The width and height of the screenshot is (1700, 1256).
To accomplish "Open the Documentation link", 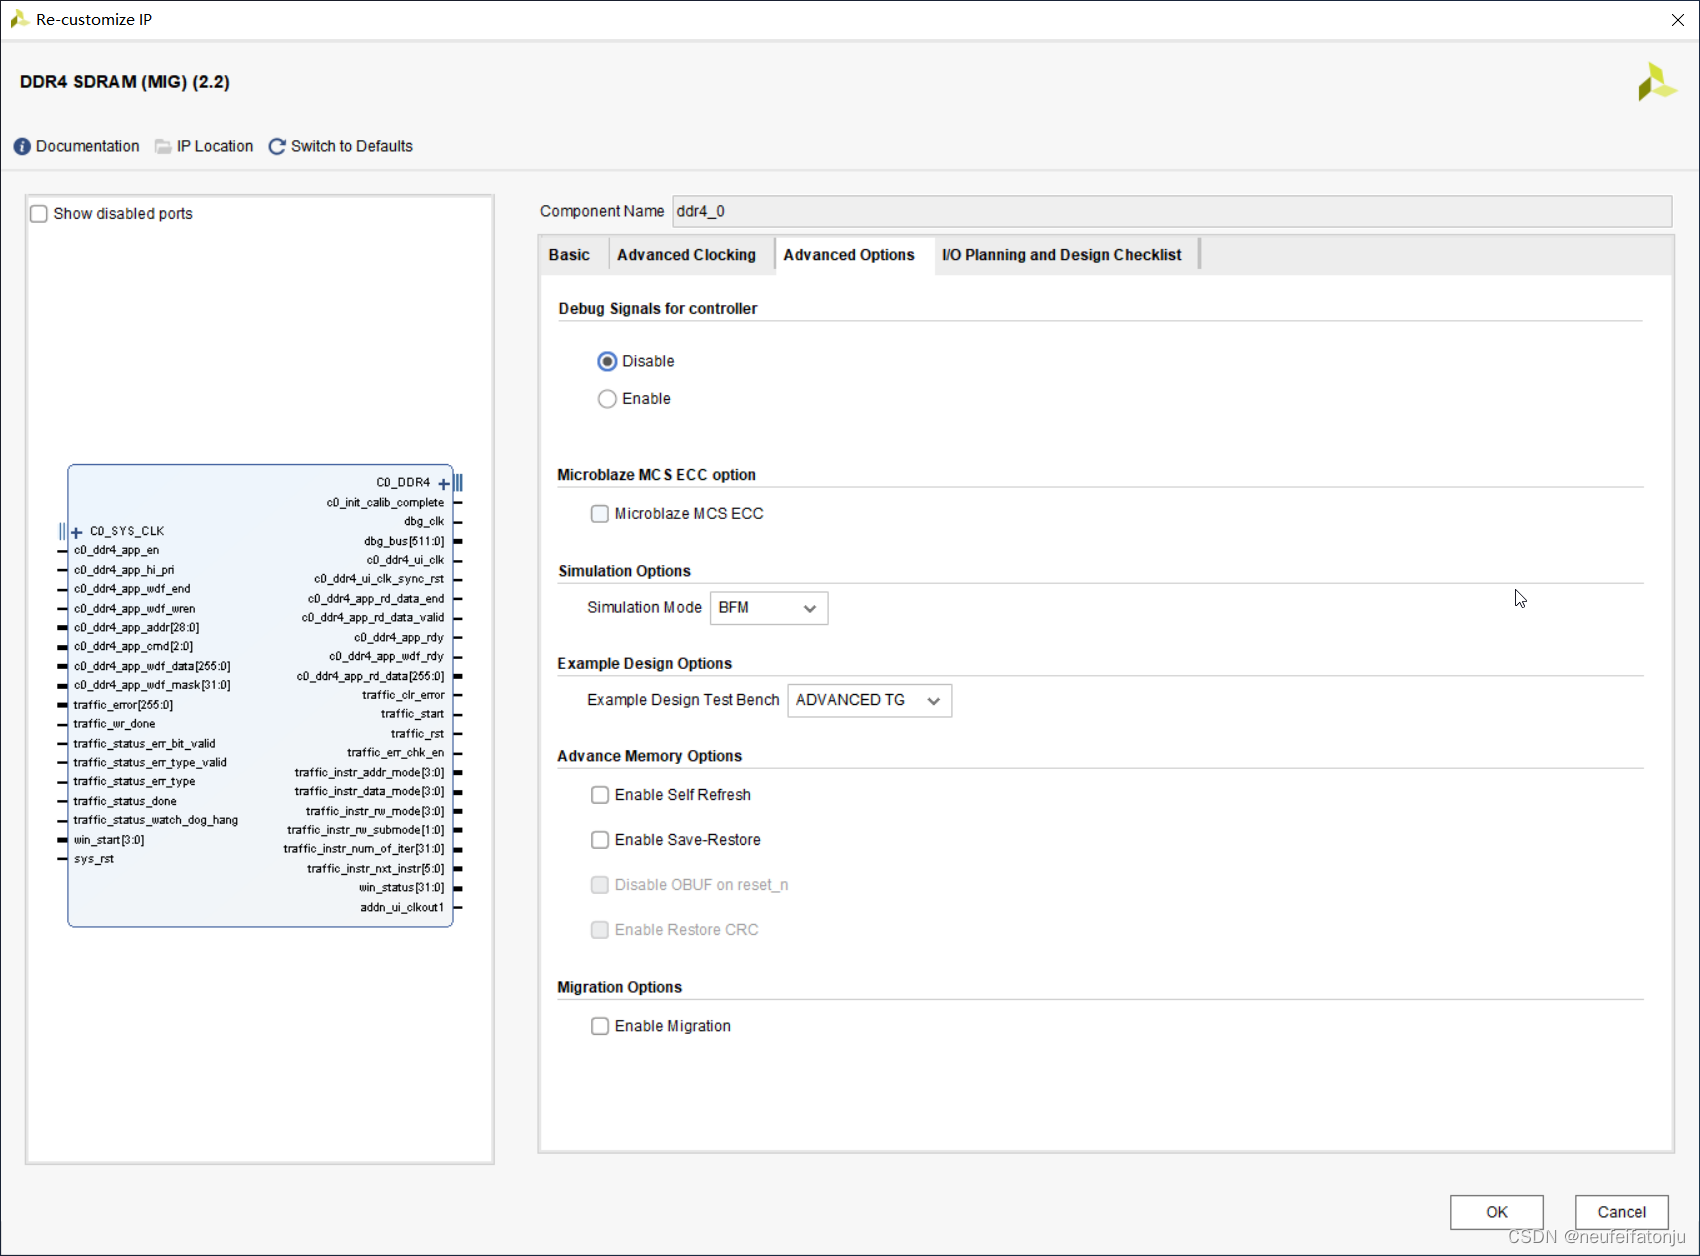I will [x=88, y=147].
